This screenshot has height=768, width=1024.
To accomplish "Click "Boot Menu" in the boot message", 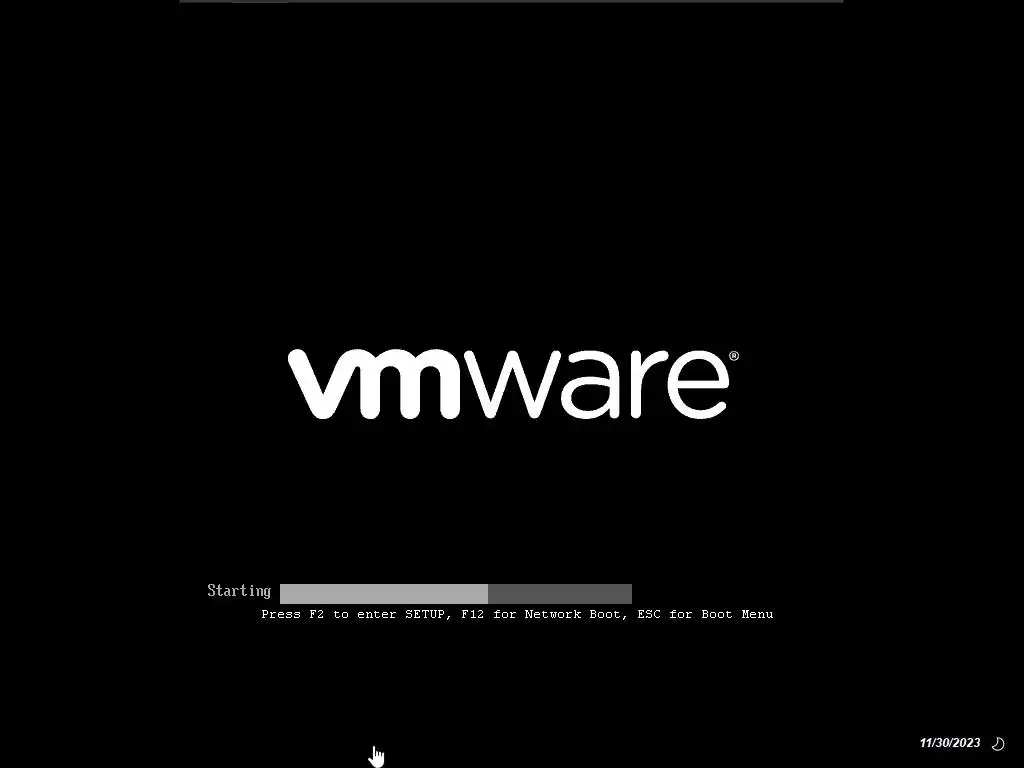I will point(737,614).
